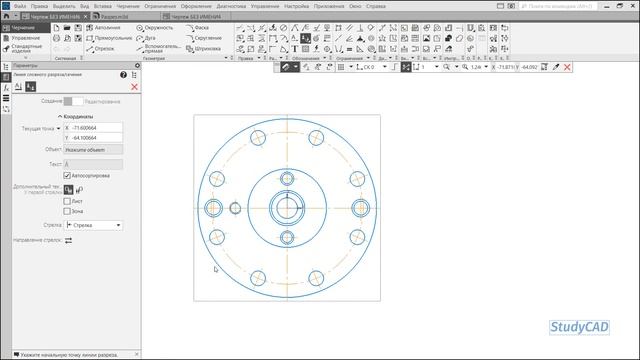Select the Окружность (circle) tool
Screen dimensions: 640x360
coord(155,28)
